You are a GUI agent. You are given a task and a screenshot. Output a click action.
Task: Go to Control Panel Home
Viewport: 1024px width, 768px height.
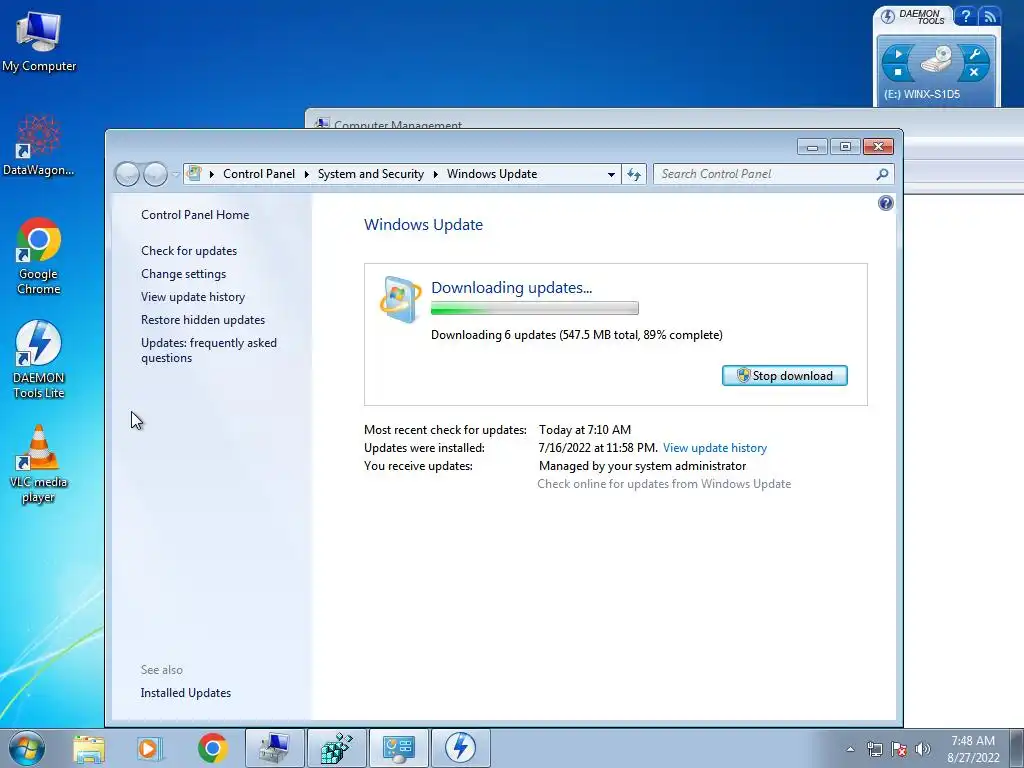[195, 215]
